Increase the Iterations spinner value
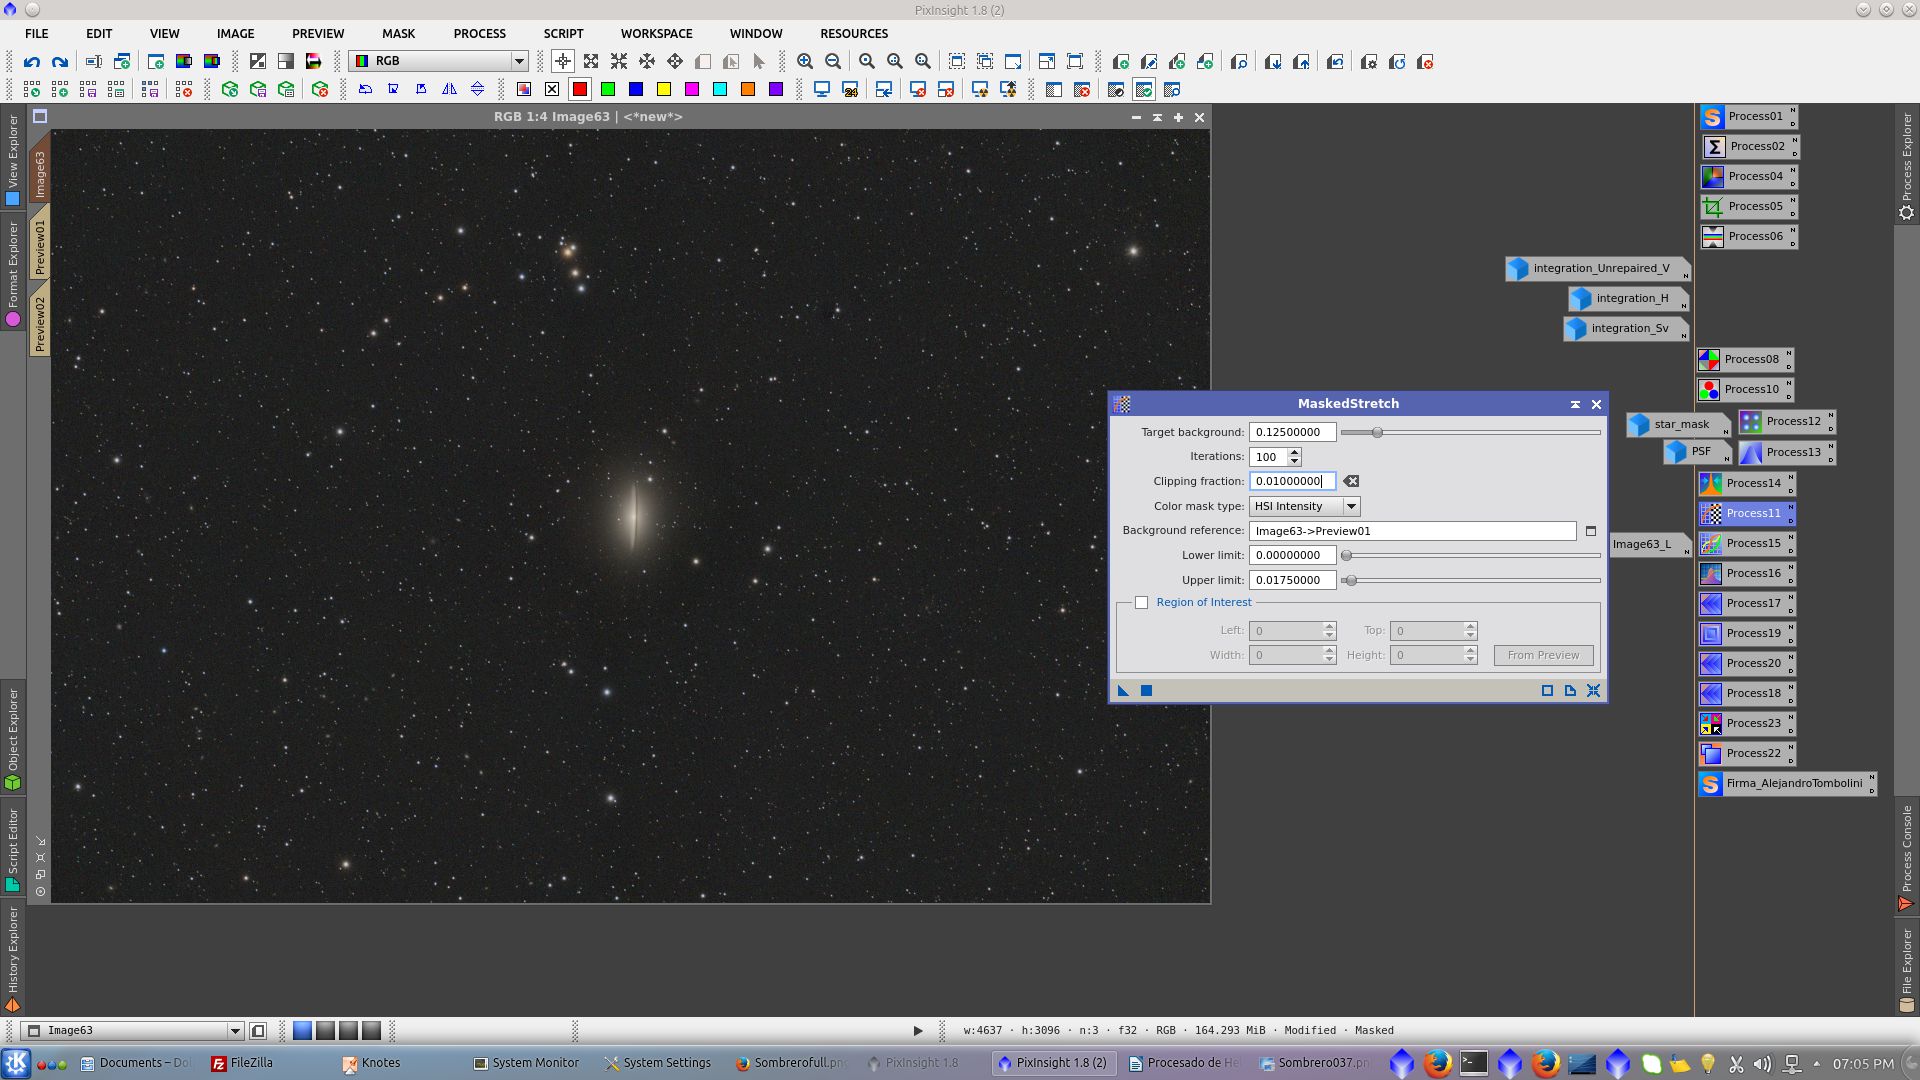 tap(1294, 452)
